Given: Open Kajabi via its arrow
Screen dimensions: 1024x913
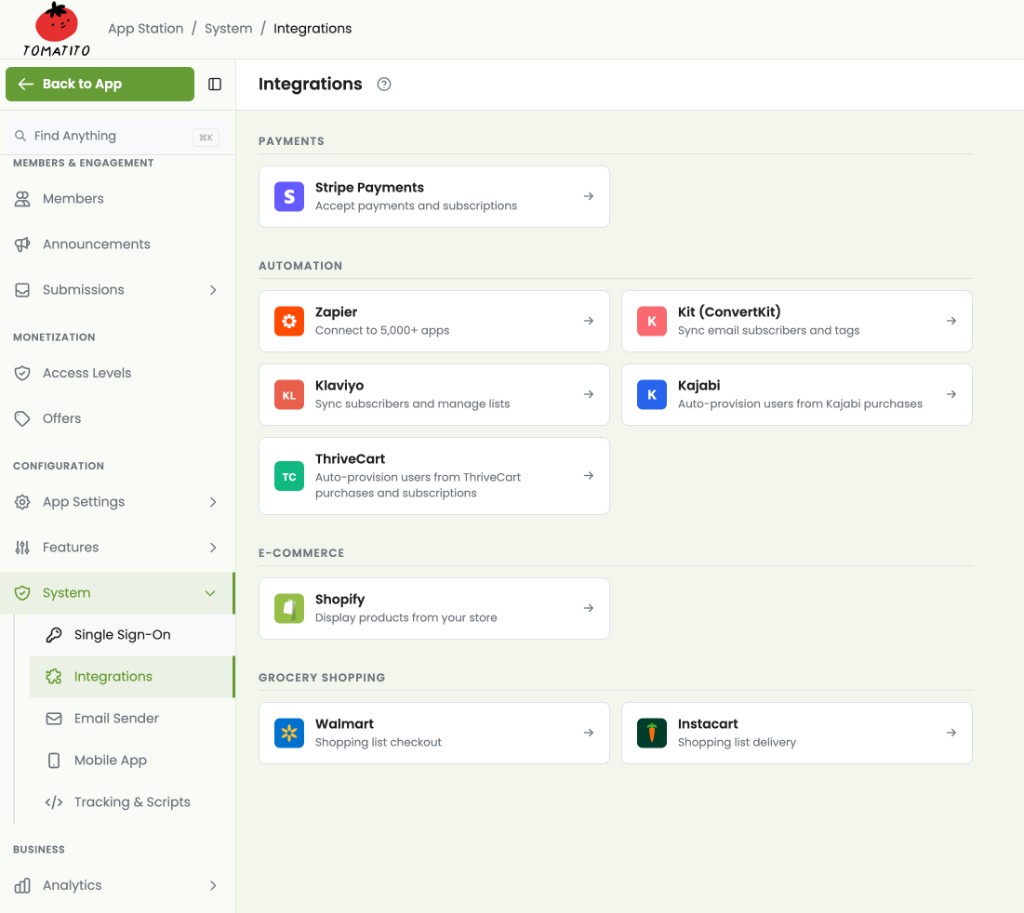Looking at the screenshot, I should coord(951,394).
